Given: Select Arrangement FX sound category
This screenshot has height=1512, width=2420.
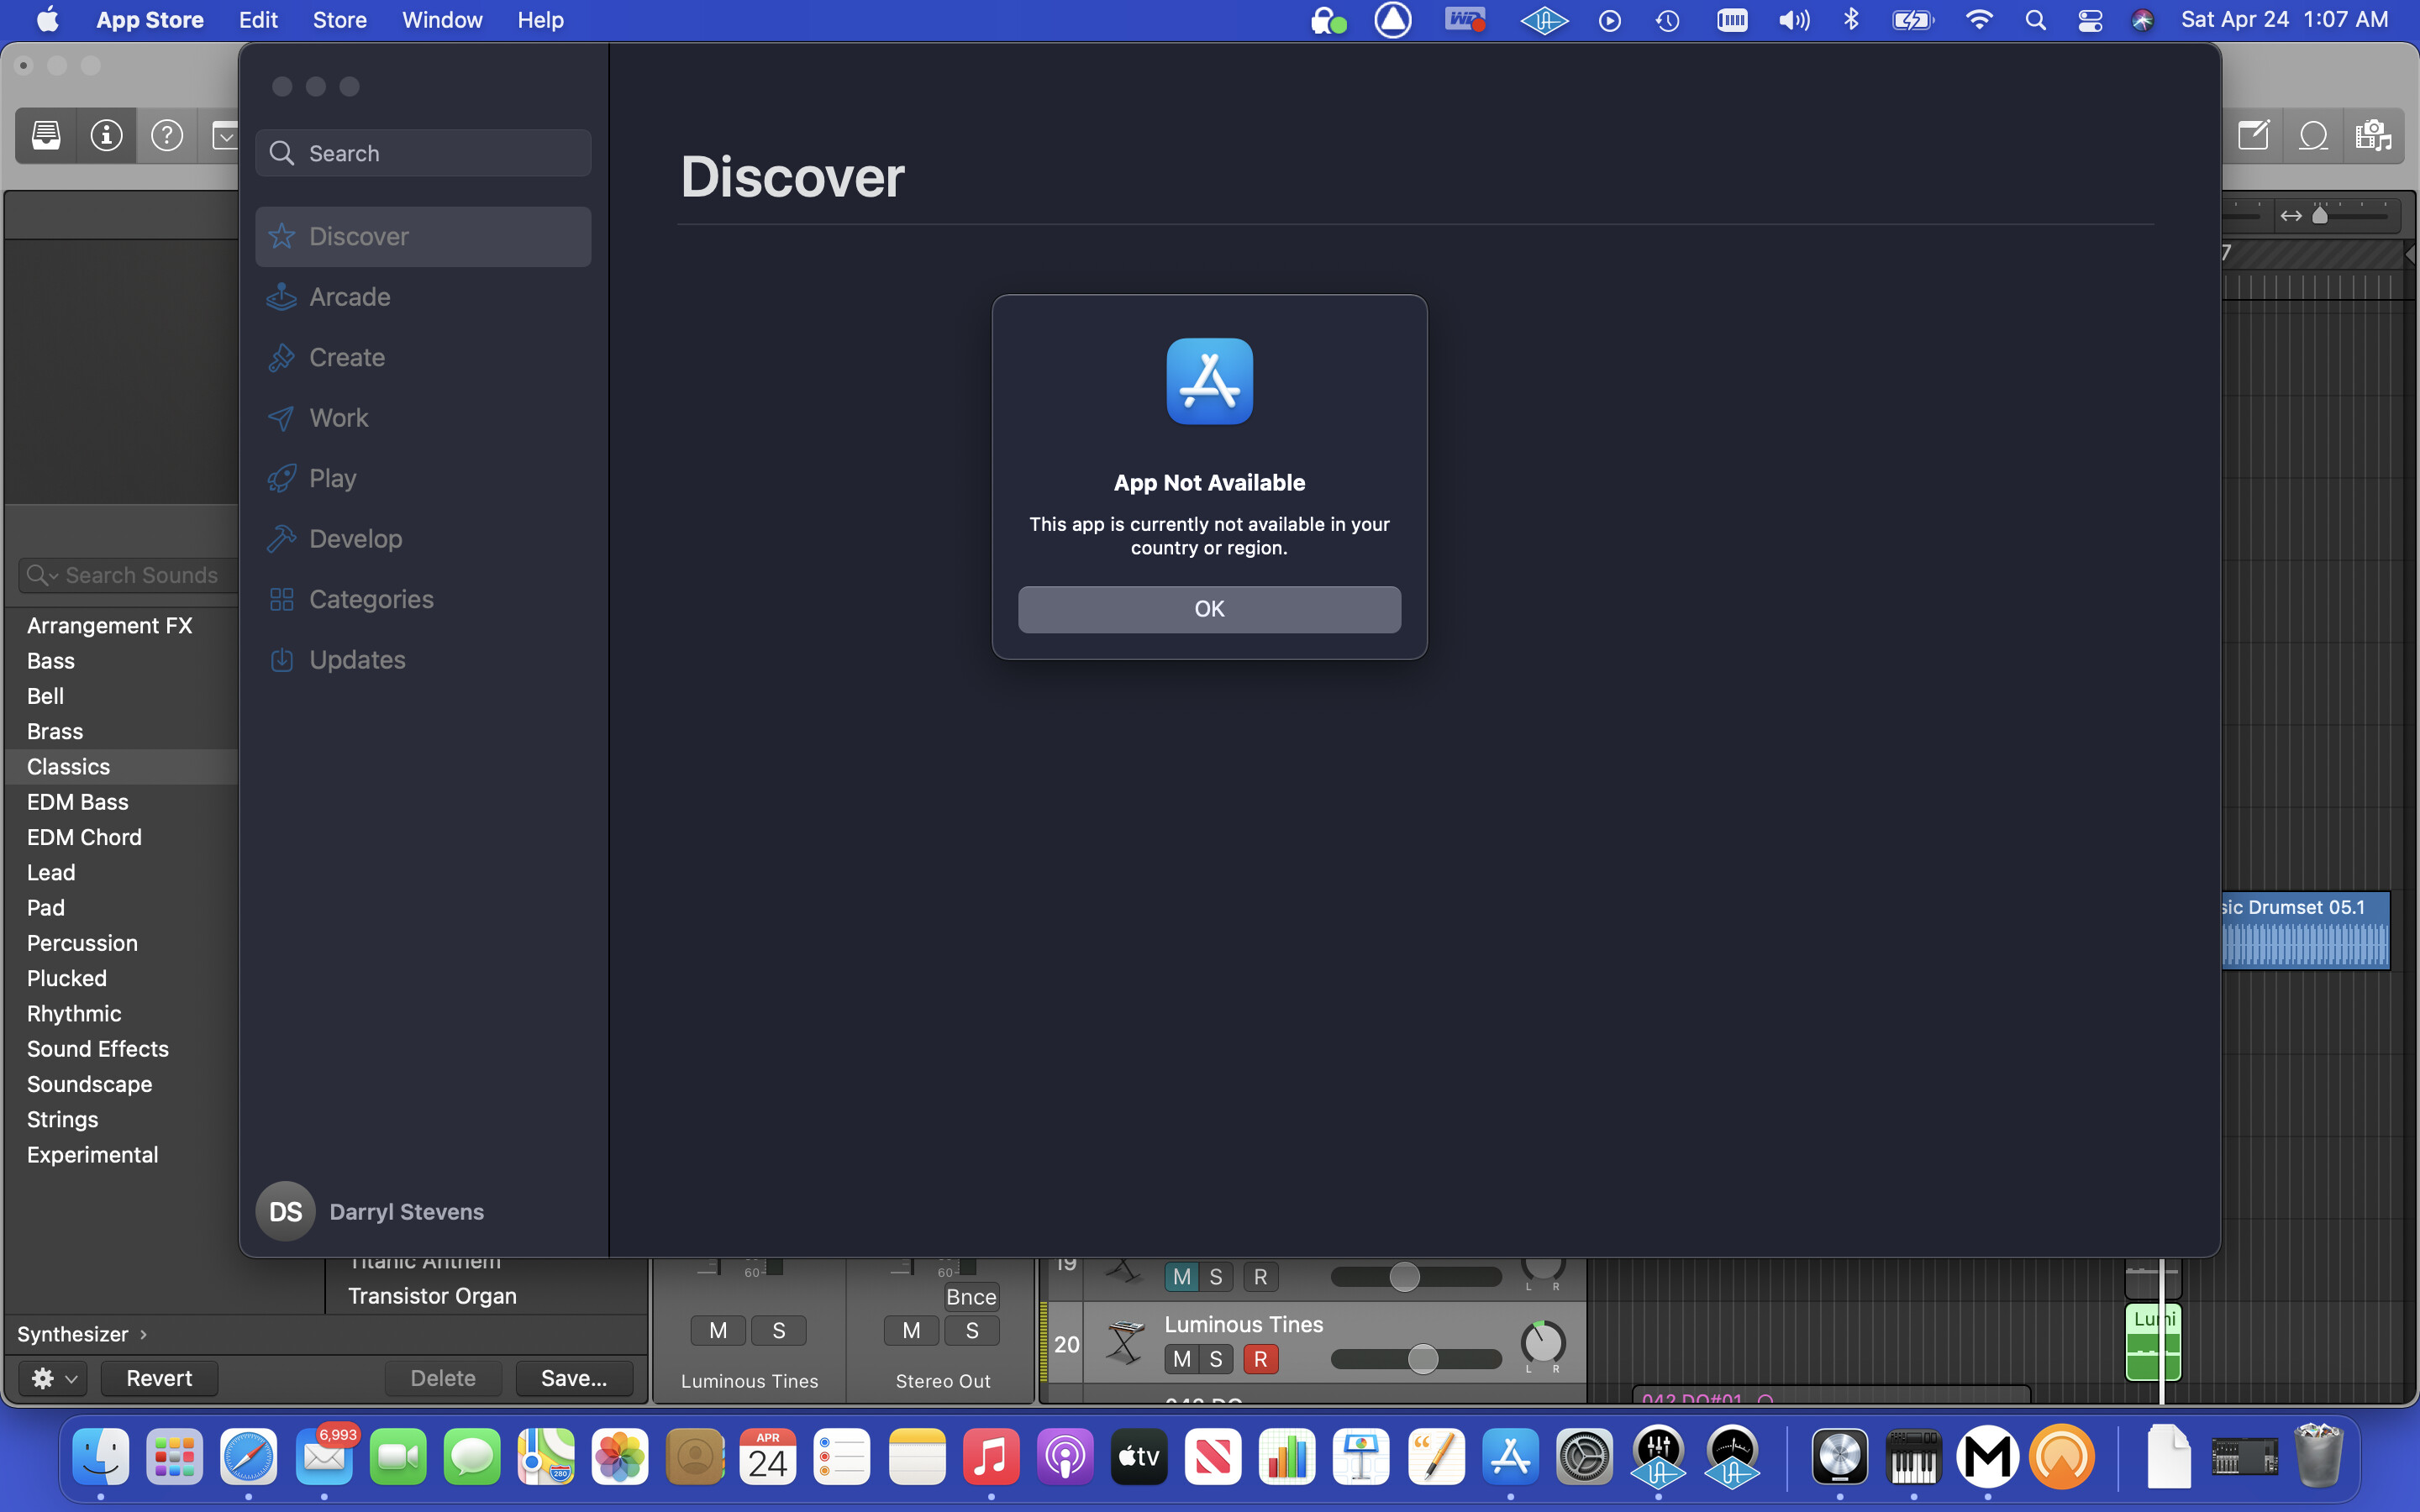Looking at the screenshot, I should coord(109,626).
